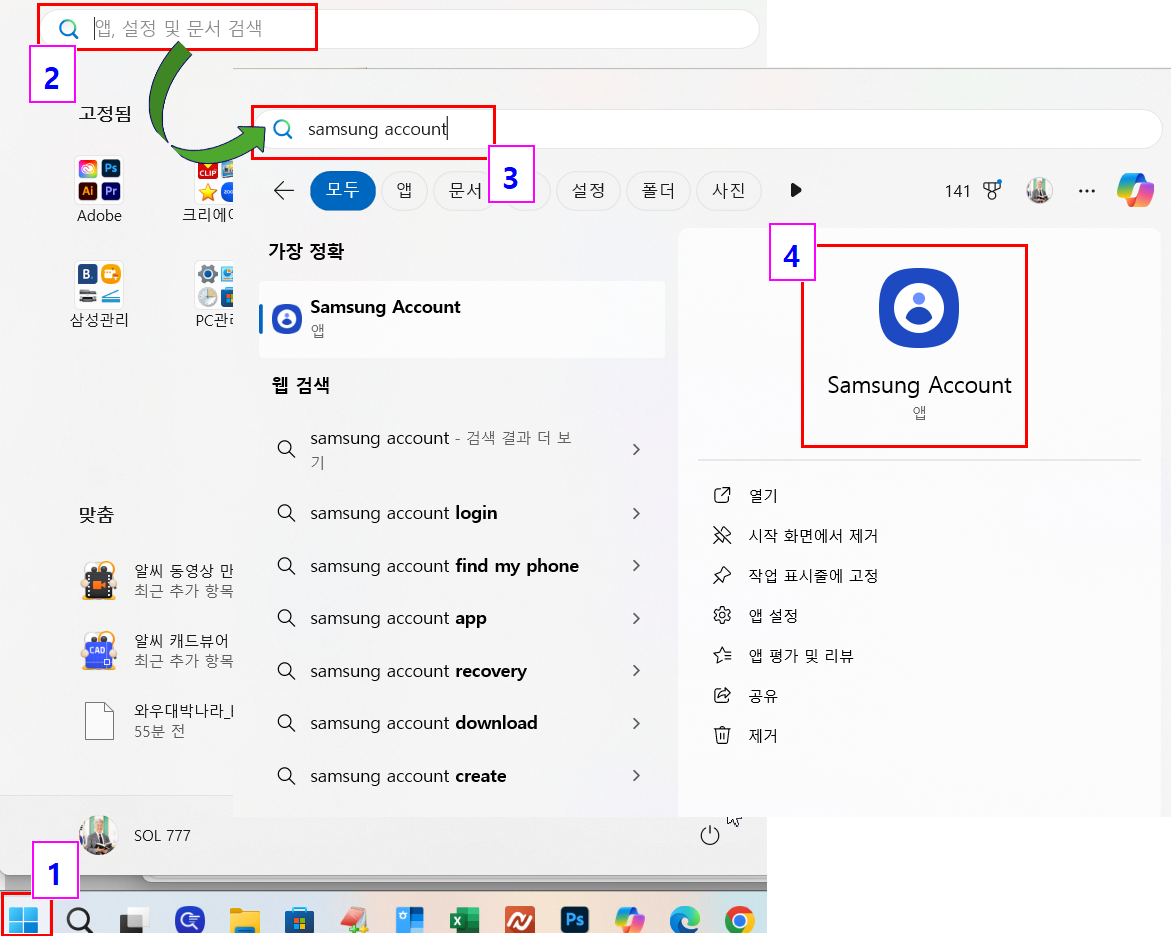Click the account avatar in search header

coord(1039,191)
